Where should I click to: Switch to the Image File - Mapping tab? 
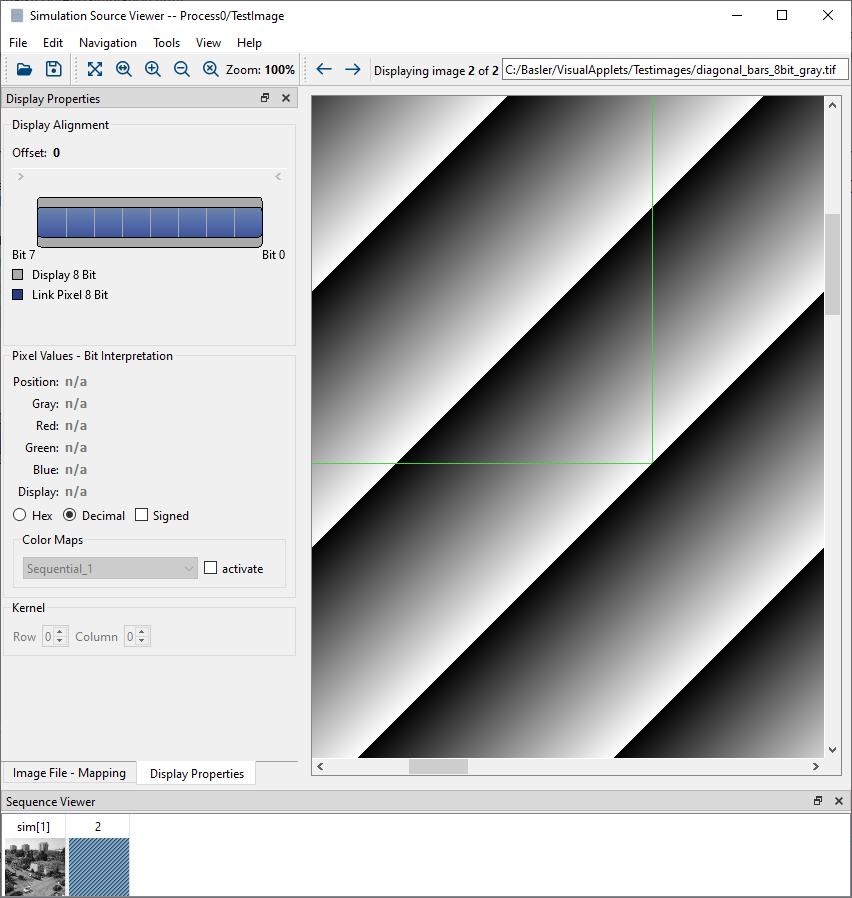pos(69,772)
